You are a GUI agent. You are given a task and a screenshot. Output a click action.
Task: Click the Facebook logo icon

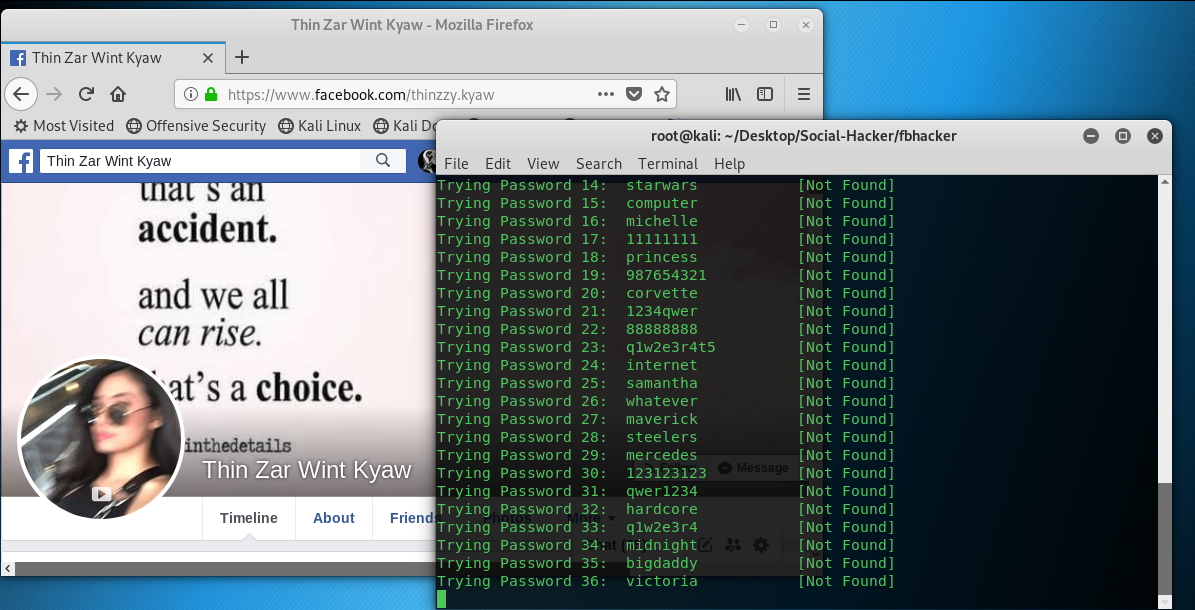[21, 161]
